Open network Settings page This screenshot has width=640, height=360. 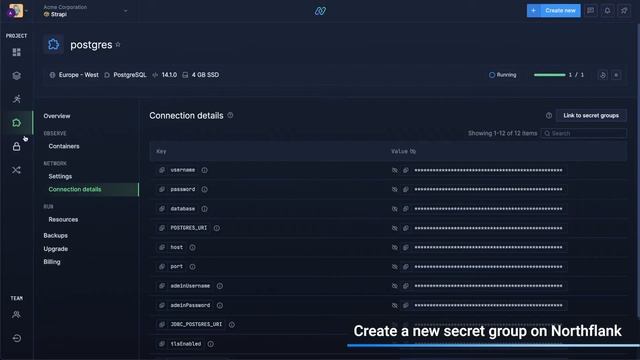pyautogui.click(x=60, y=176)
